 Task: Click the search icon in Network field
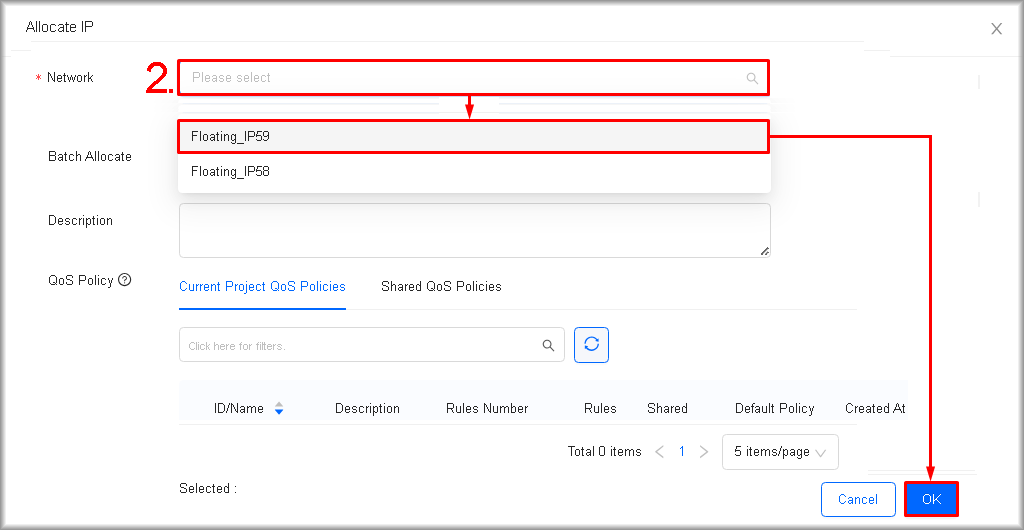[752, 78]
